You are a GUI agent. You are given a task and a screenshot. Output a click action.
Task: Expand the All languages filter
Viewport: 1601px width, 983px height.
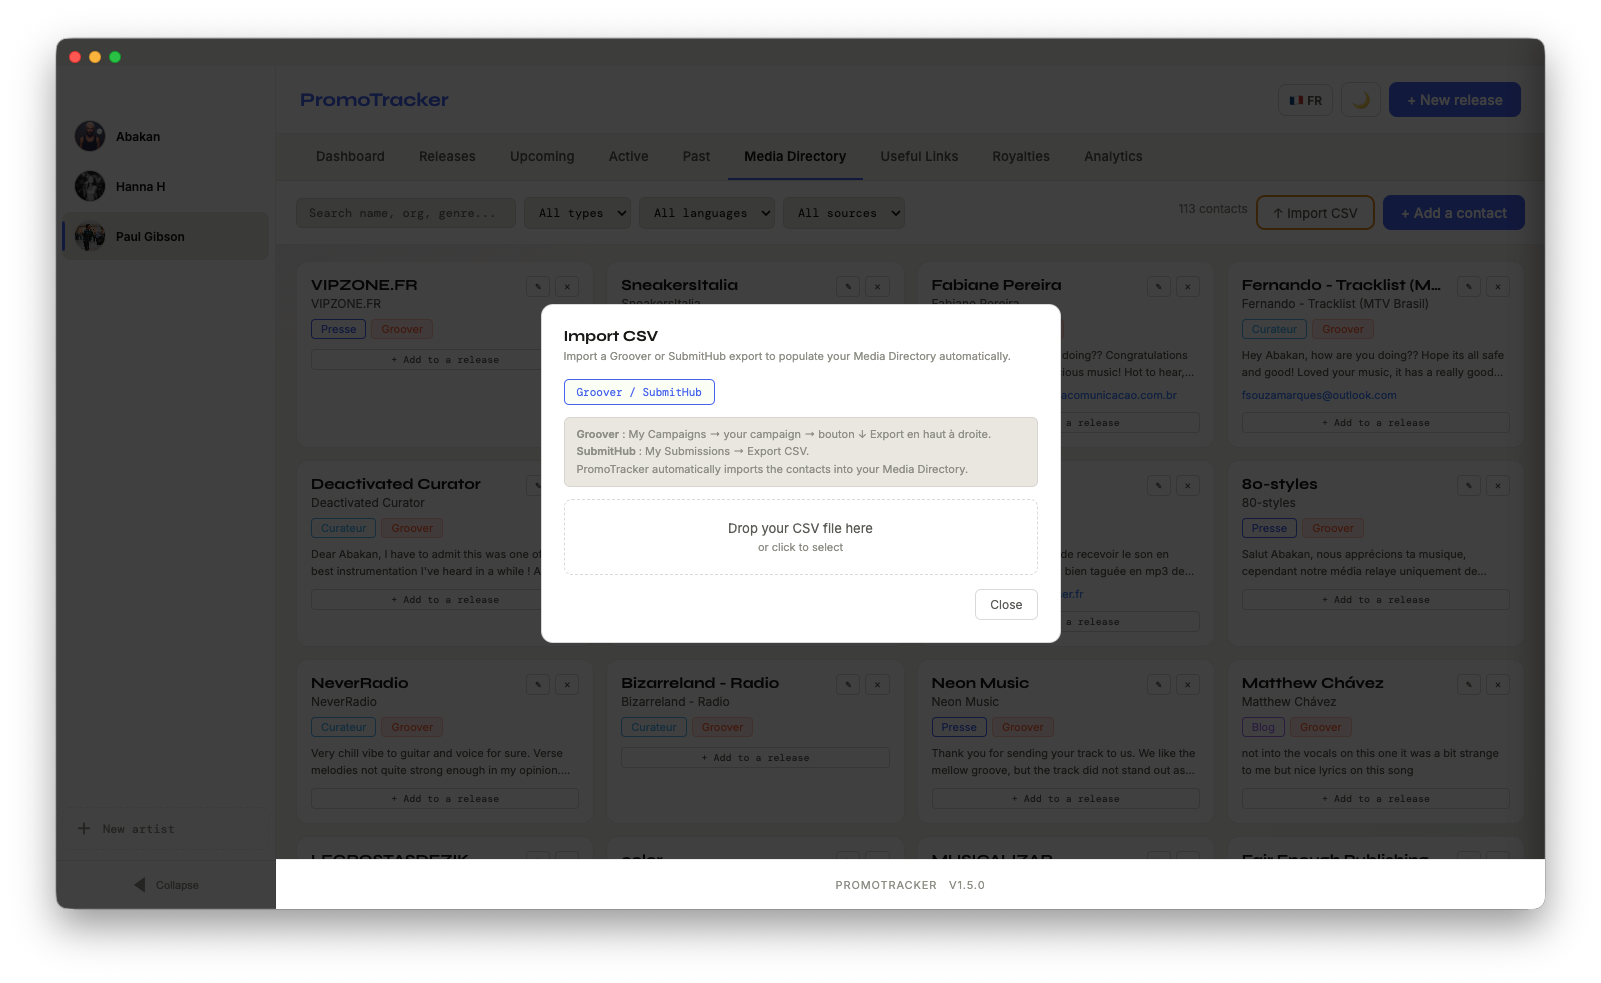click(x=706, y=213)
